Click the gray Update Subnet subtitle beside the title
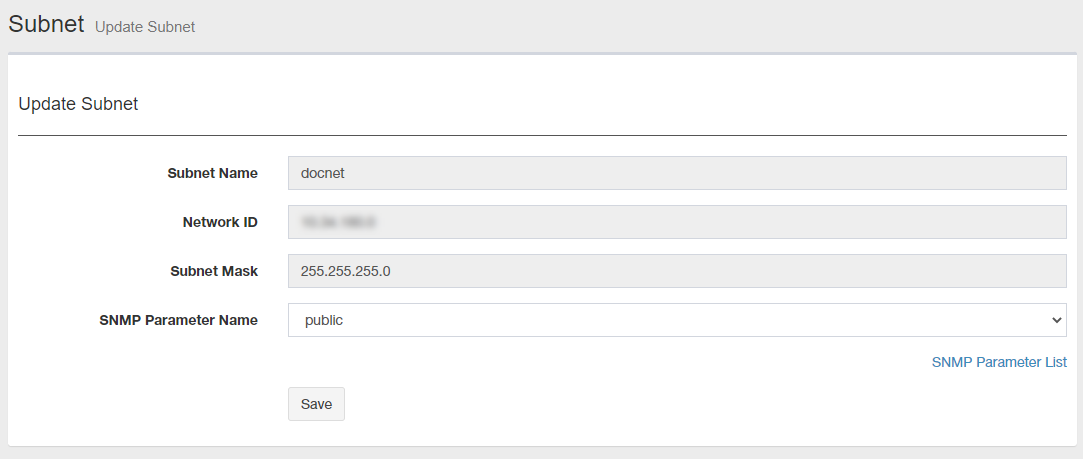Viewport: 1083px width, 459px height. point(145,27)
